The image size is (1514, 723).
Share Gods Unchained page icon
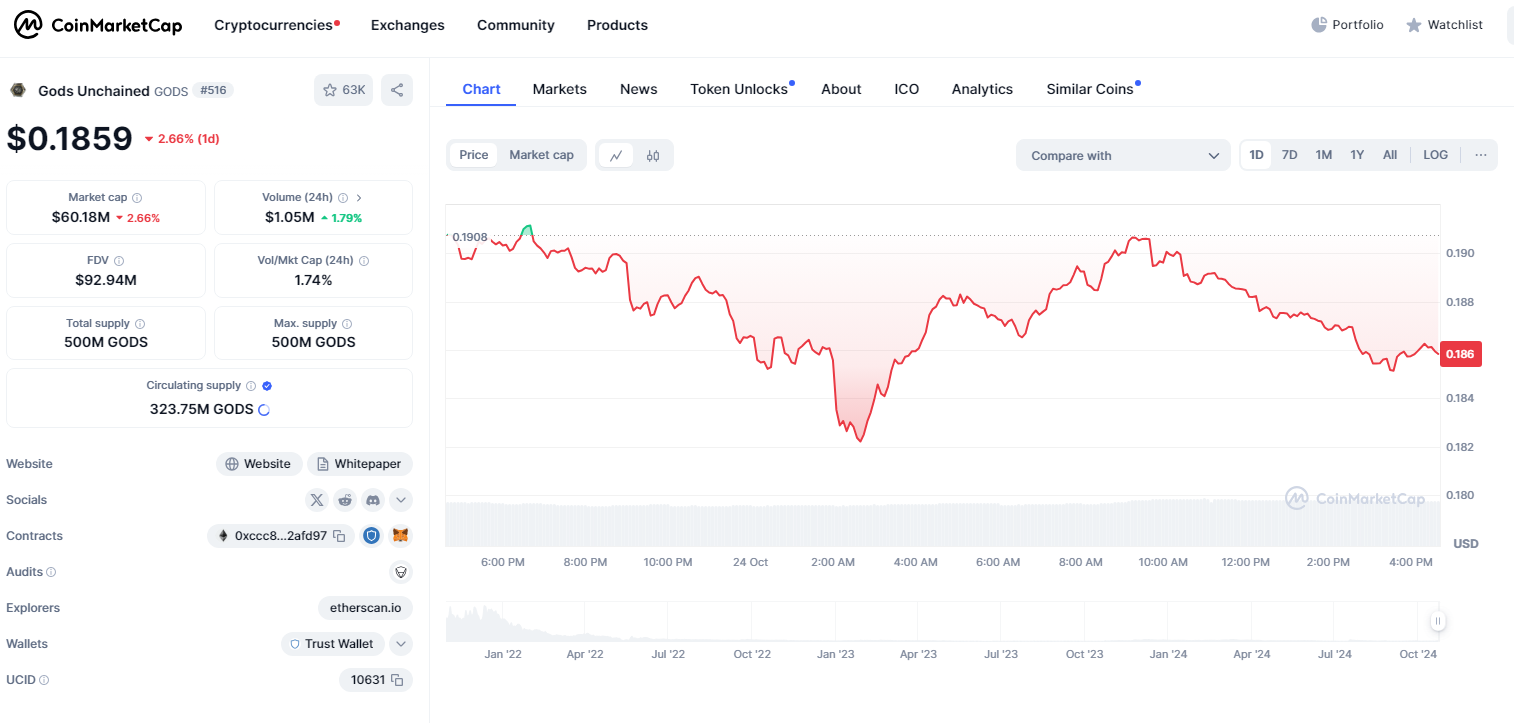click(397, 90)
